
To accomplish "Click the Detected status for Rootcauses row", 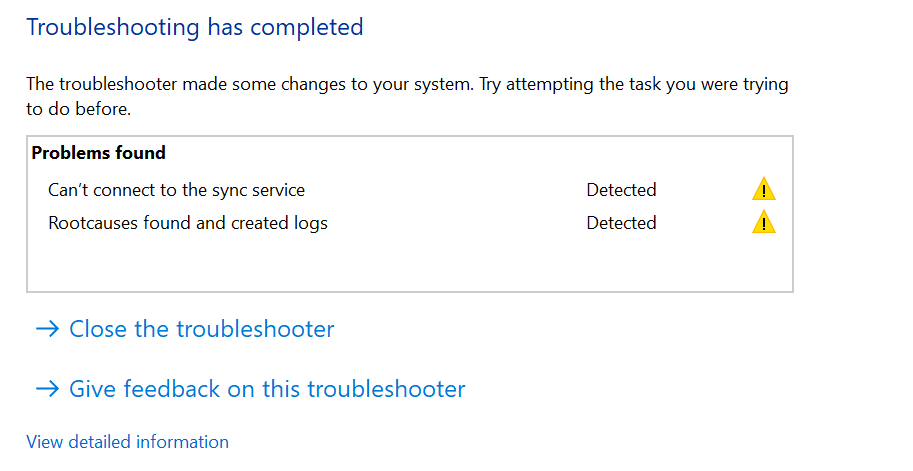I will (621, 223).
